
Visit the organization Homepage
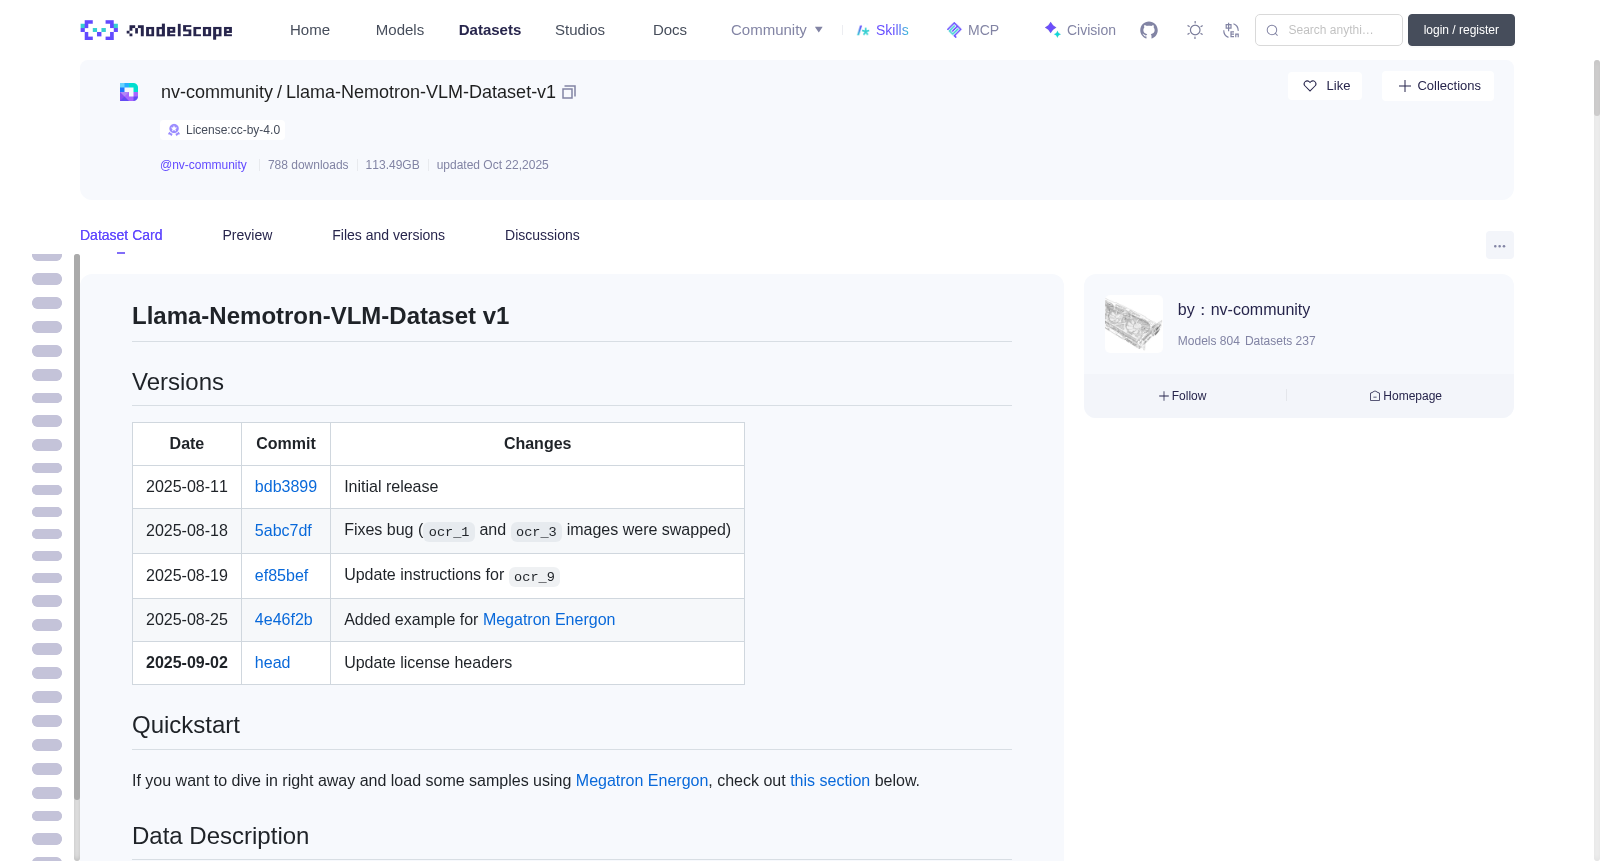click(1406, 396)
